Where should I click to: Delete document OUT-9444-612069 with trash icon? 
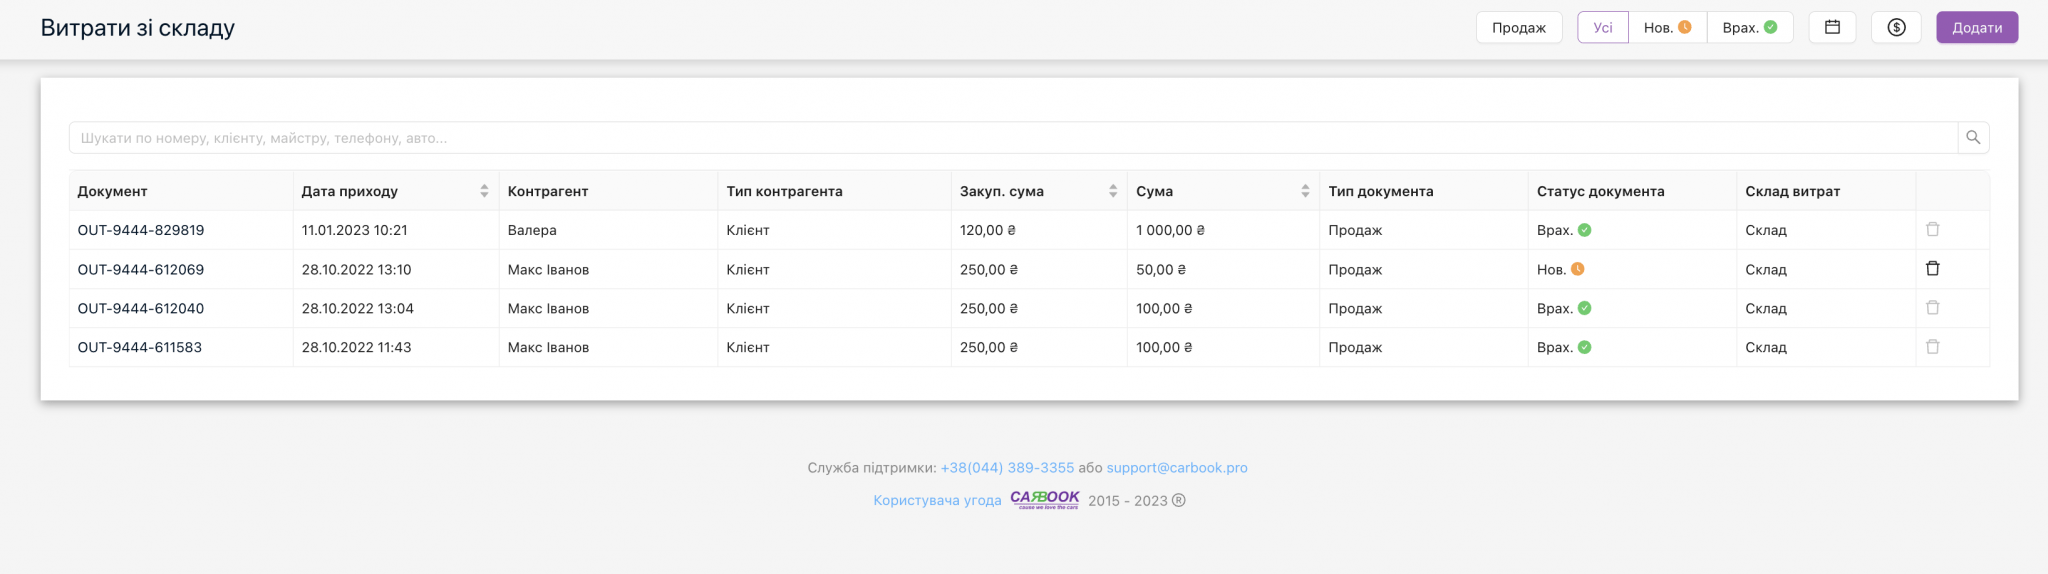[1932, 269]
